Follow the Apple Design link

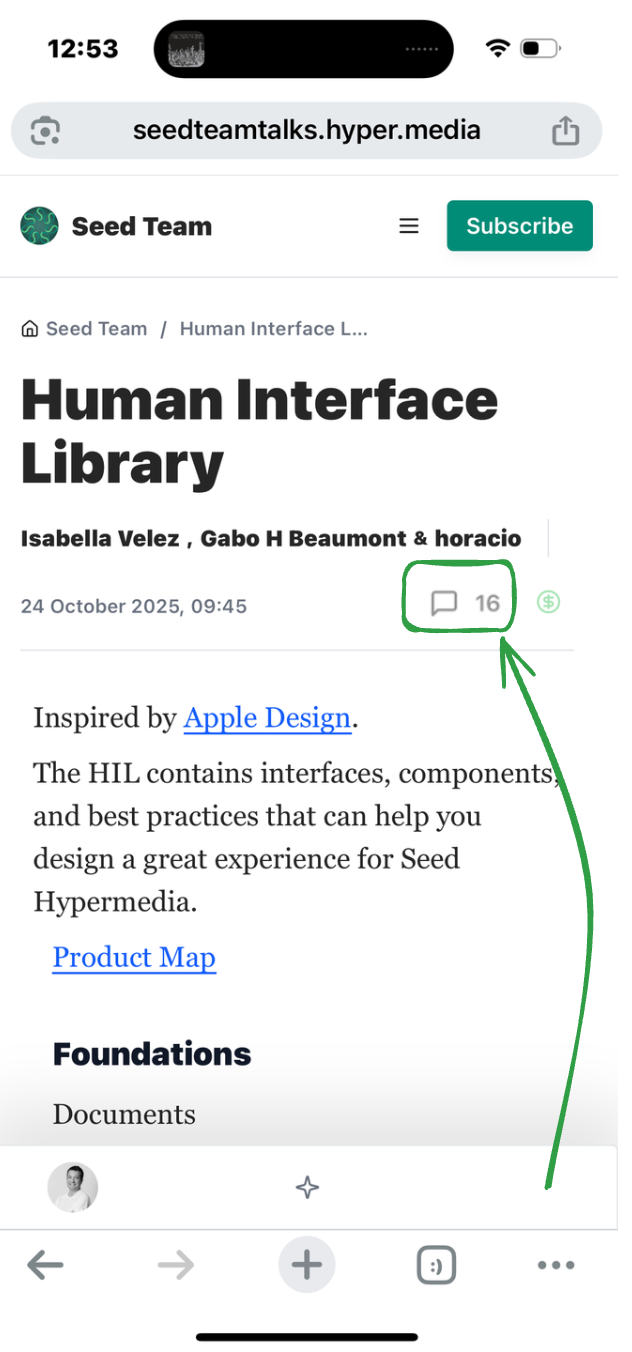267,718
